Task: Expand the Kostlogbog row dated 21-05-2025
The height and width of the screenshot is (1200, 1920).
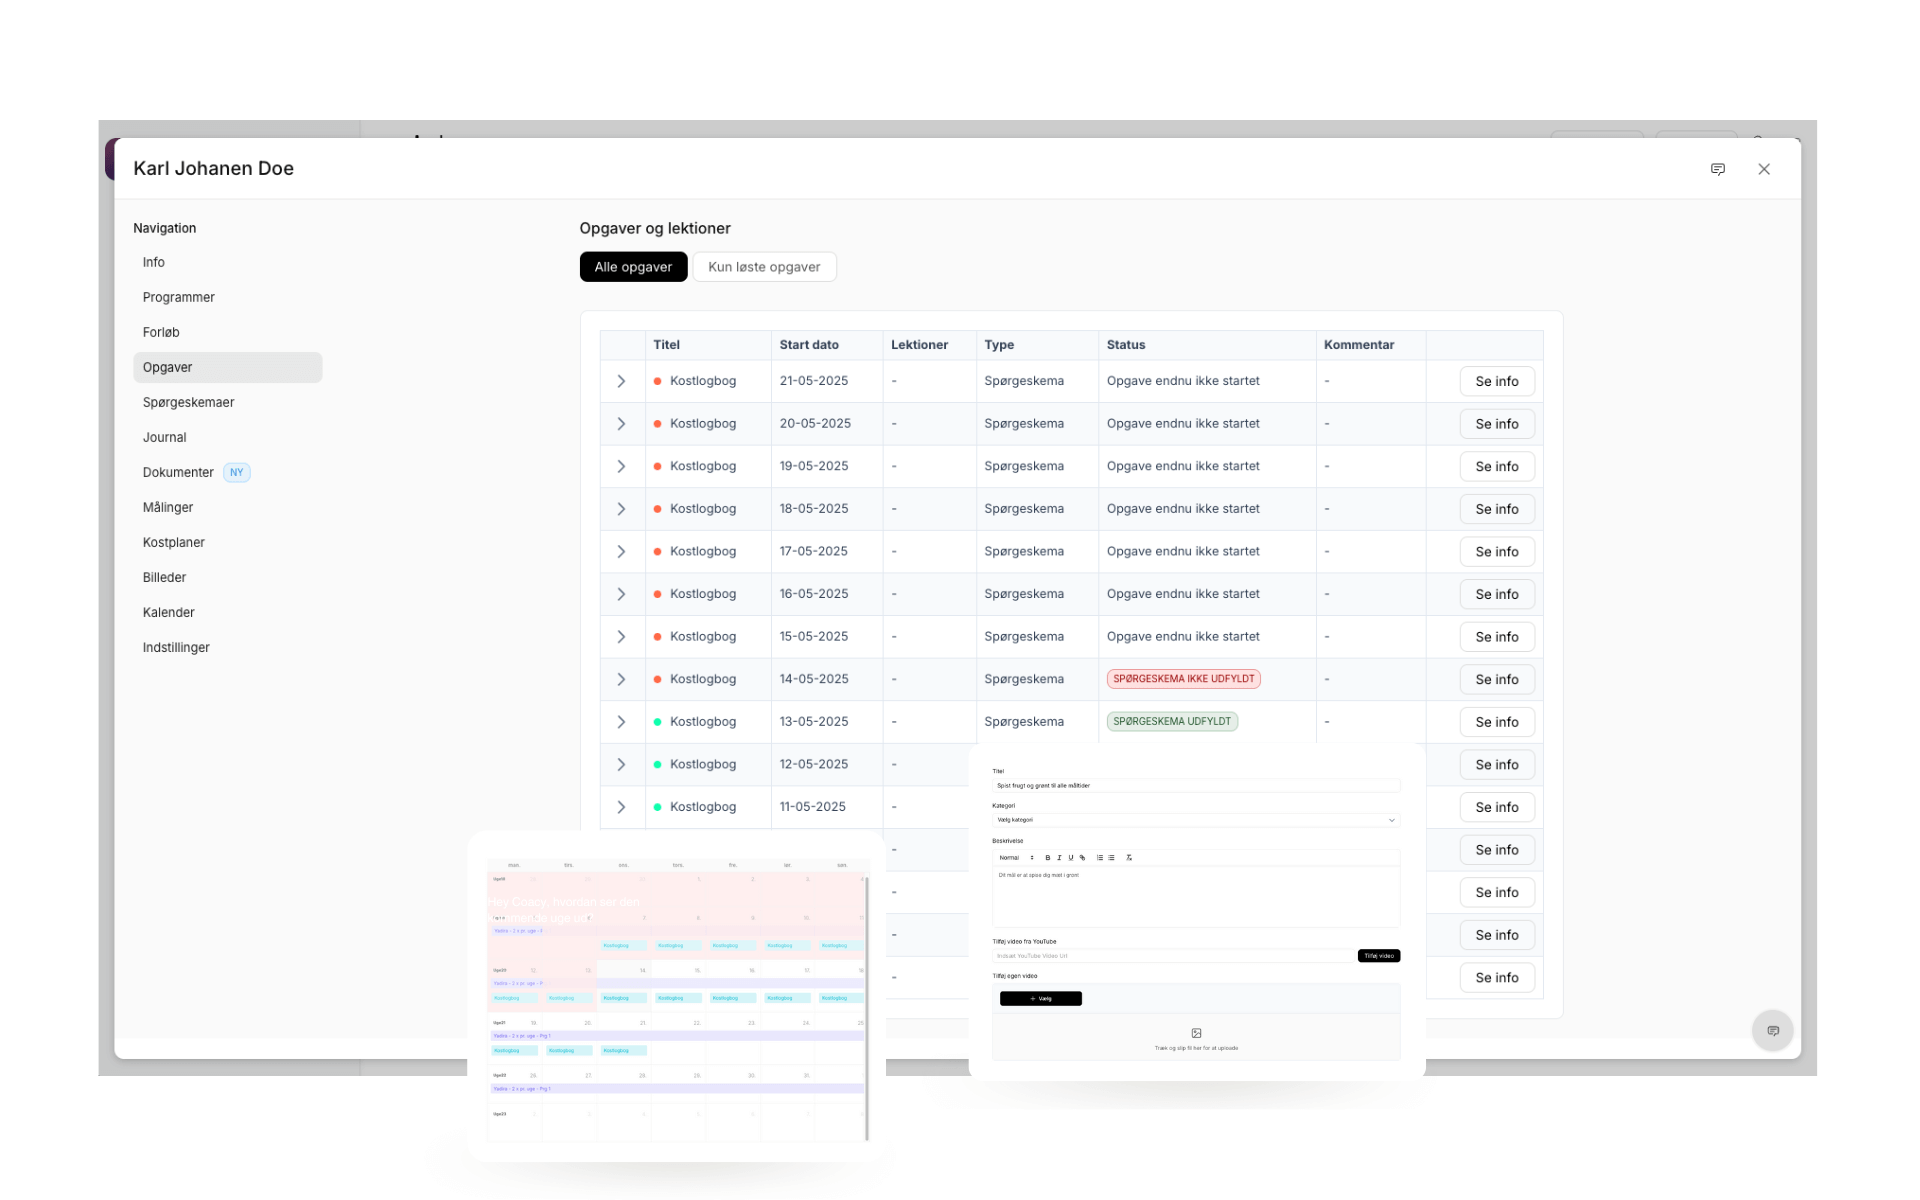Action: pyautogui.click(x=621, y=381)
